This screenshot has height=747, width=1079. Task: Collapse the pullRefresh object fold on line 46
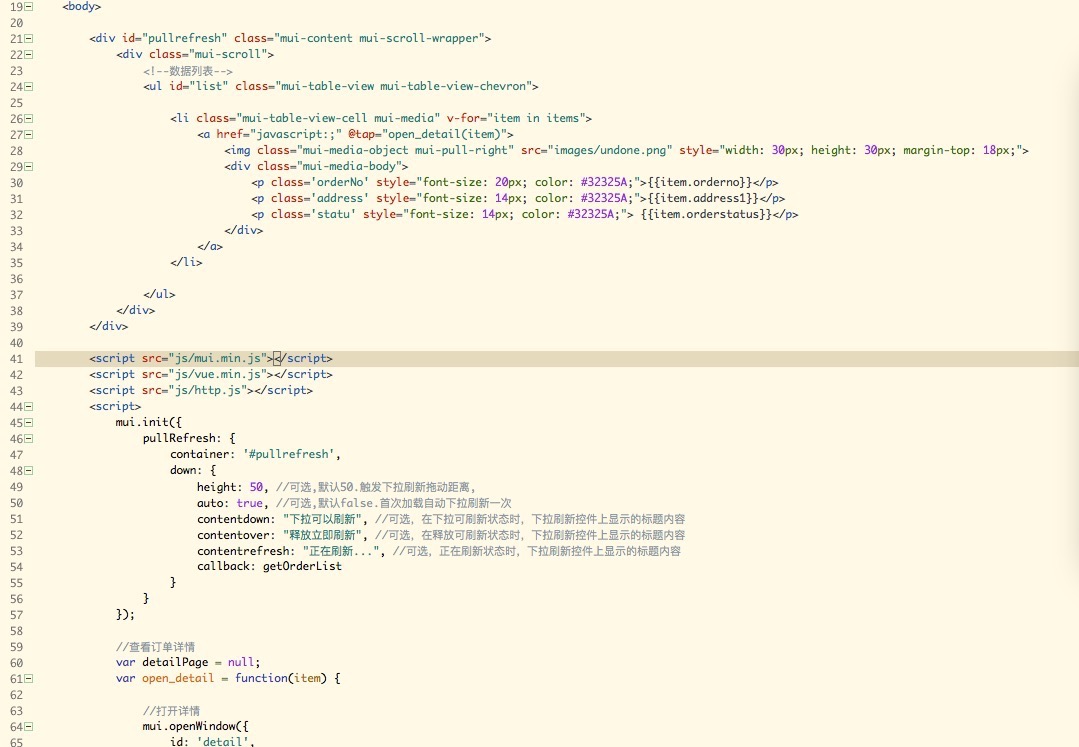pos(29,439)
